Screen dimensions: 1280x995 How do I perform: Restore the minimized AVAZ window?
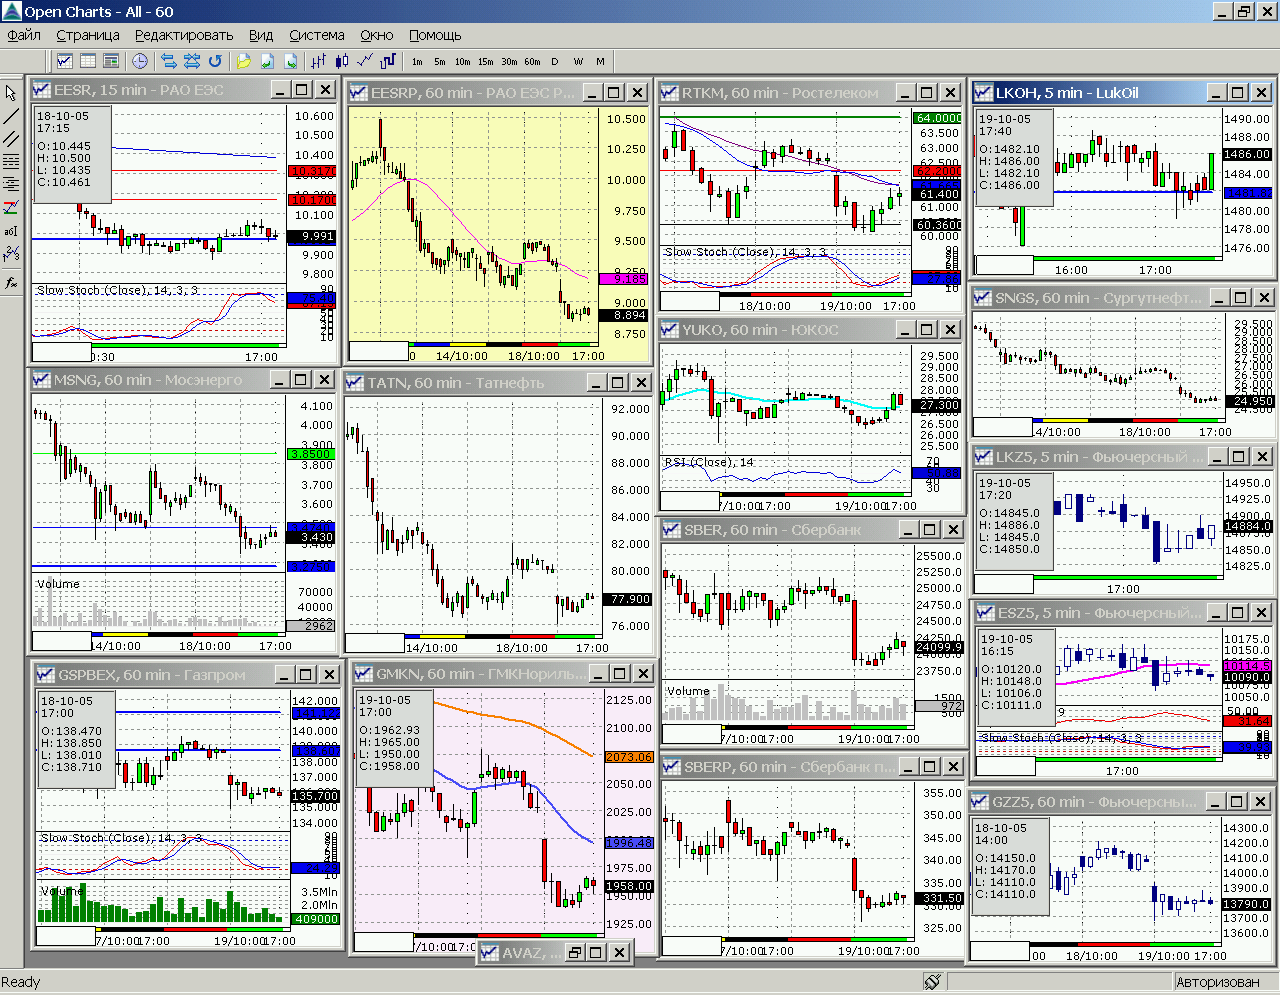(x=574, y=953)
